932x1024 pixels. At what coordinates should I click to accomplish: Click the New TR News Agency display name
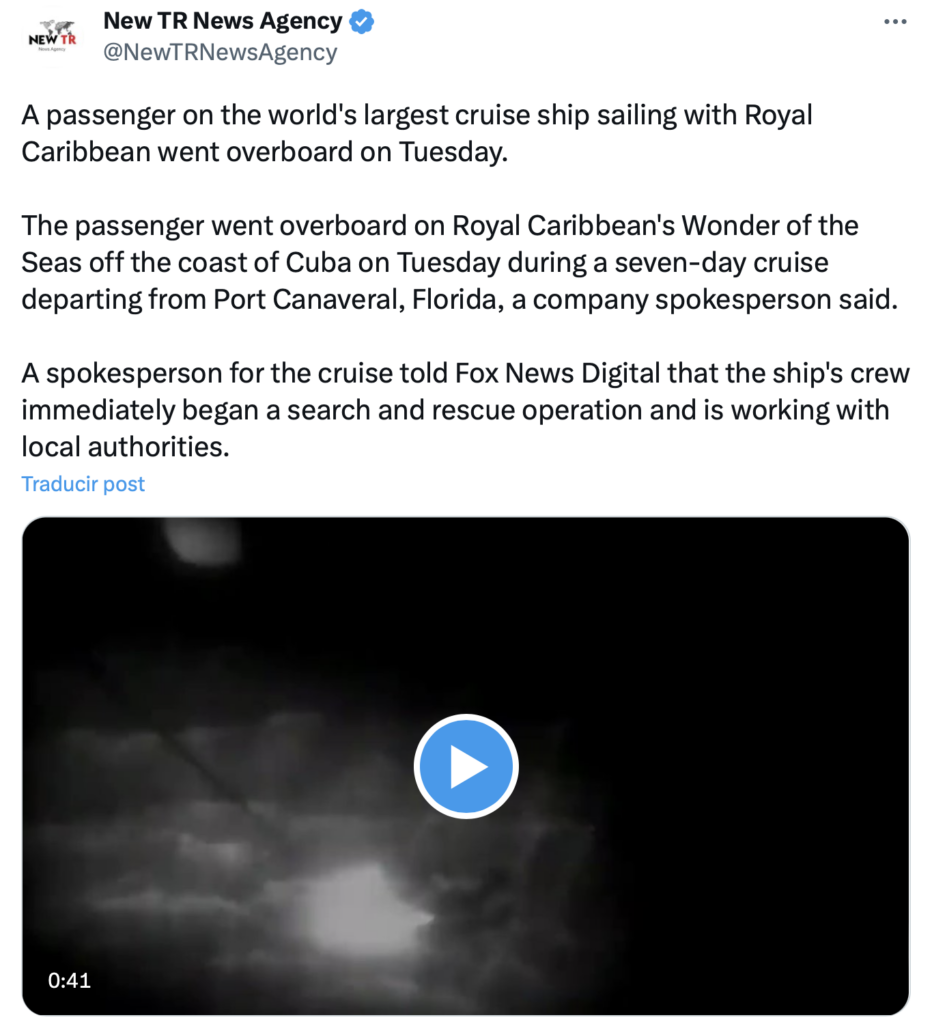pos(223,20)
